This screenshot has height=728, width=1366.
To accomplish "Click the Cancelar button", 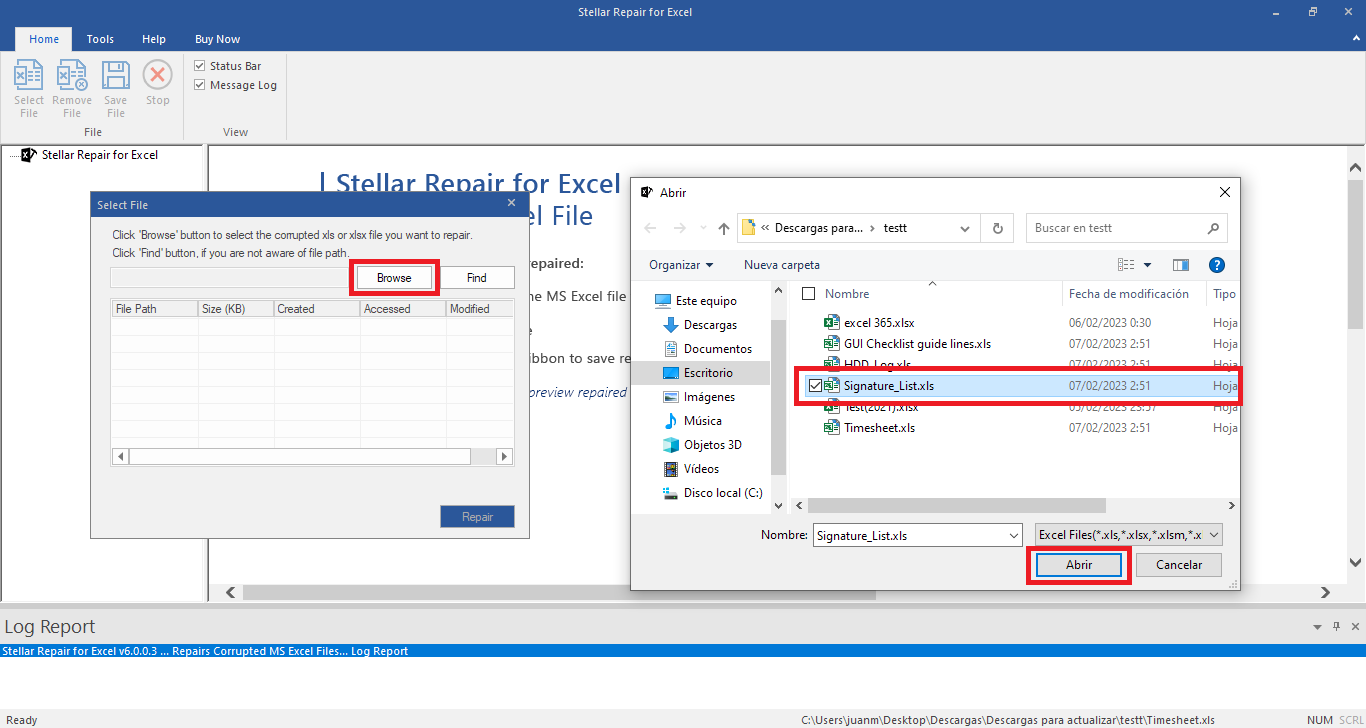I will [x=1179, y=565].
